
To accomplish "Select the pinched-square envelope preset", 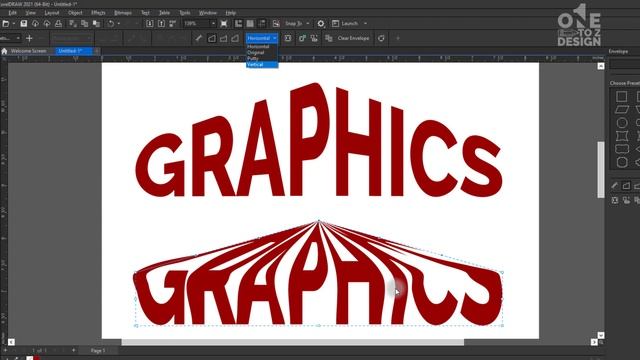I will point(622,136).
